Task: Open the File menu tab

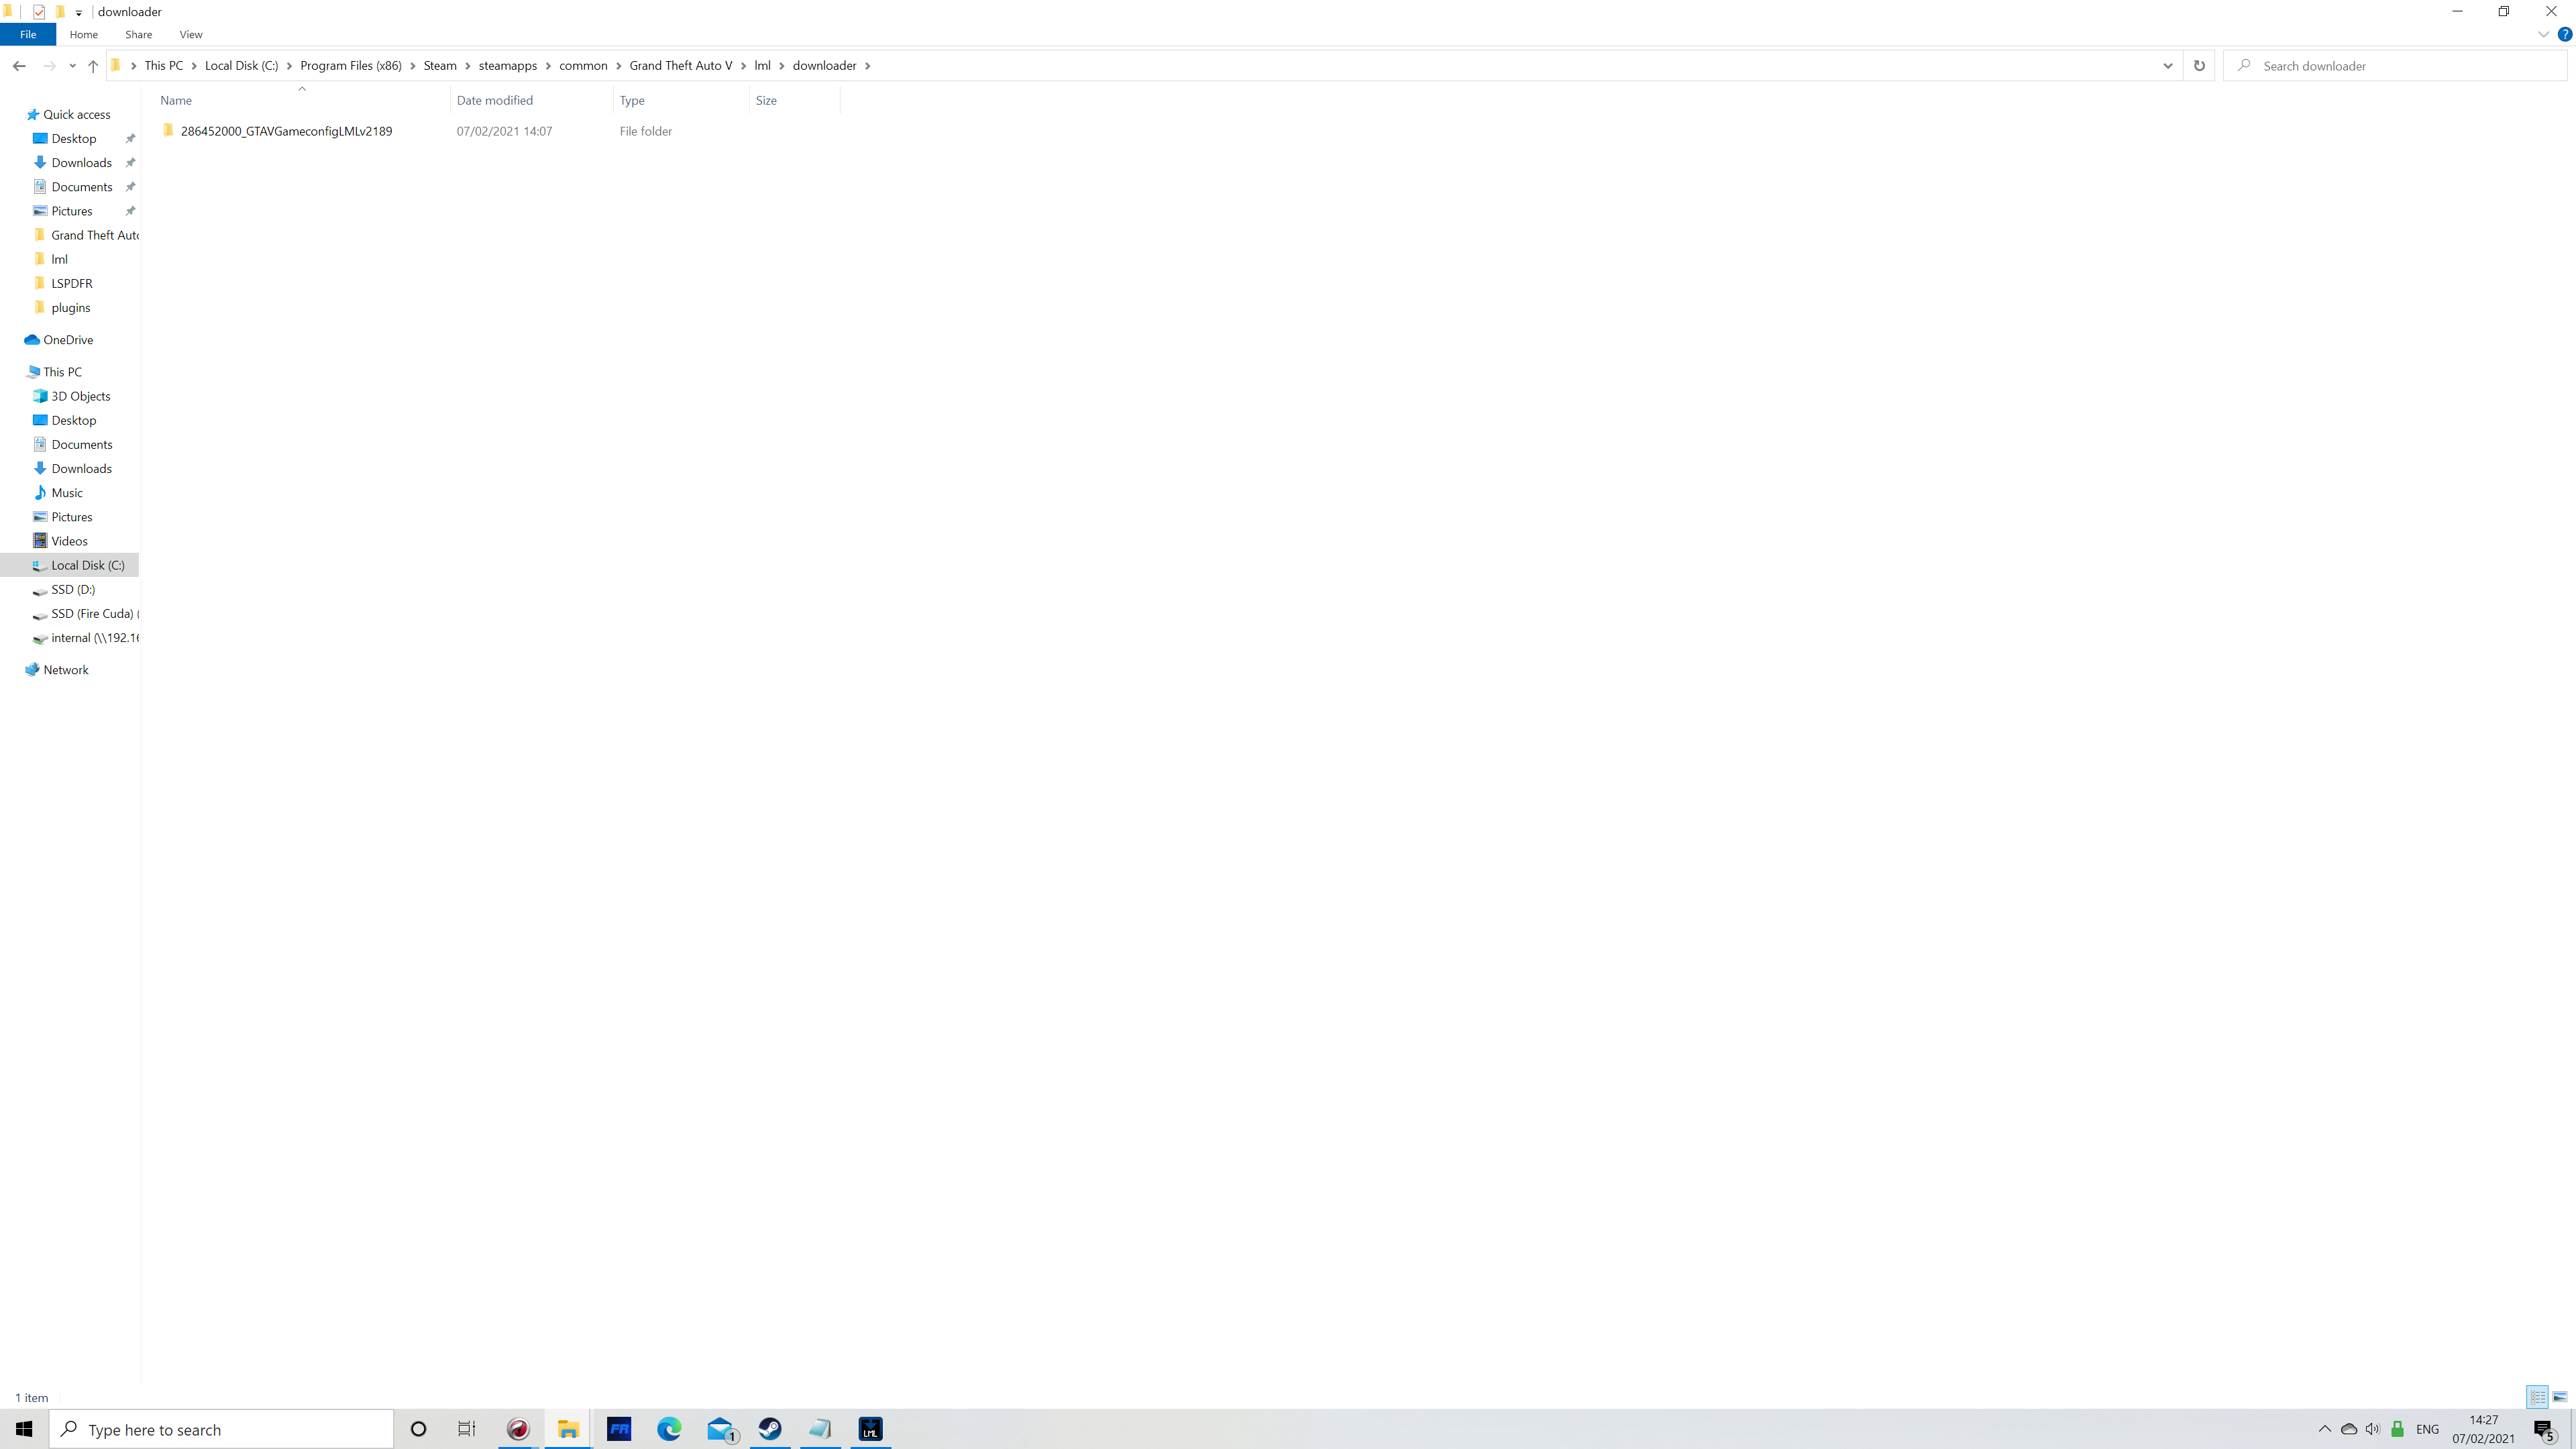Action: point(28,34)
